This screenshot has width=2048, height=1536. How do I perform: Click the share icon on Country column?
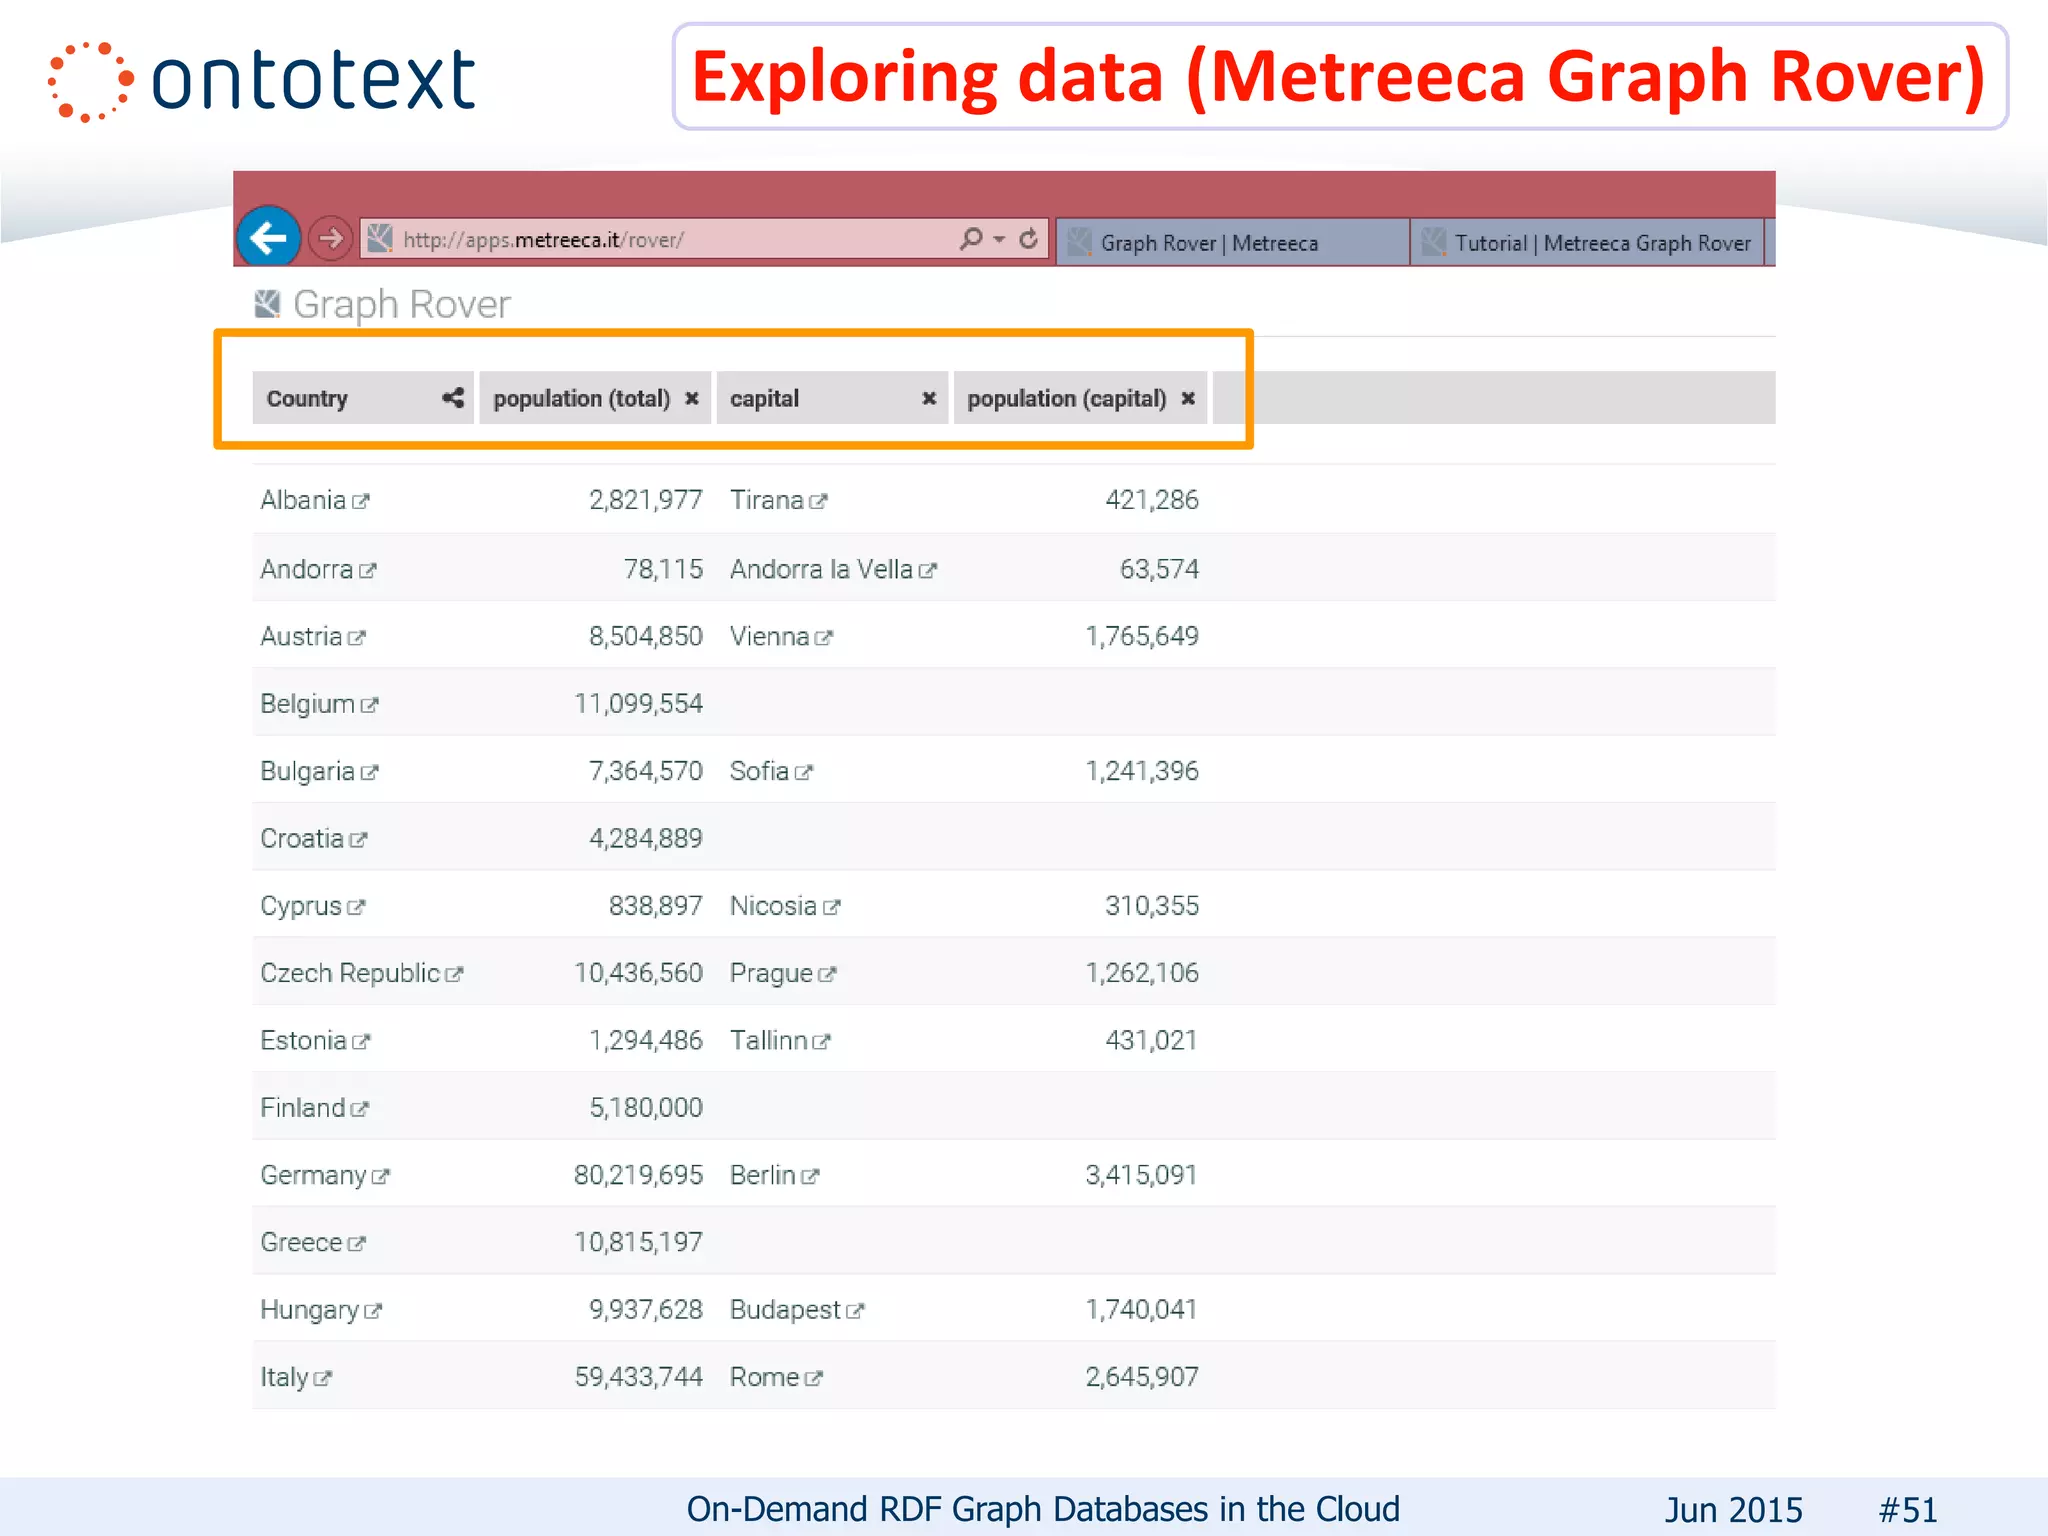click(453, 398)
